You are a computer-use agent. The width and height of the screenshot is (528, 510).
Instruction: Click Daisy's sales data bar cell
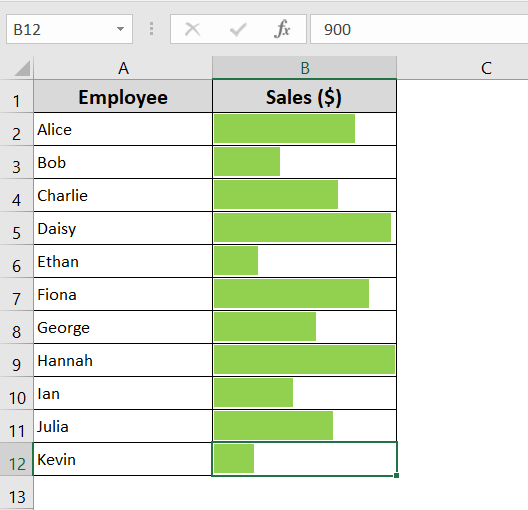(x=304, y=228)
